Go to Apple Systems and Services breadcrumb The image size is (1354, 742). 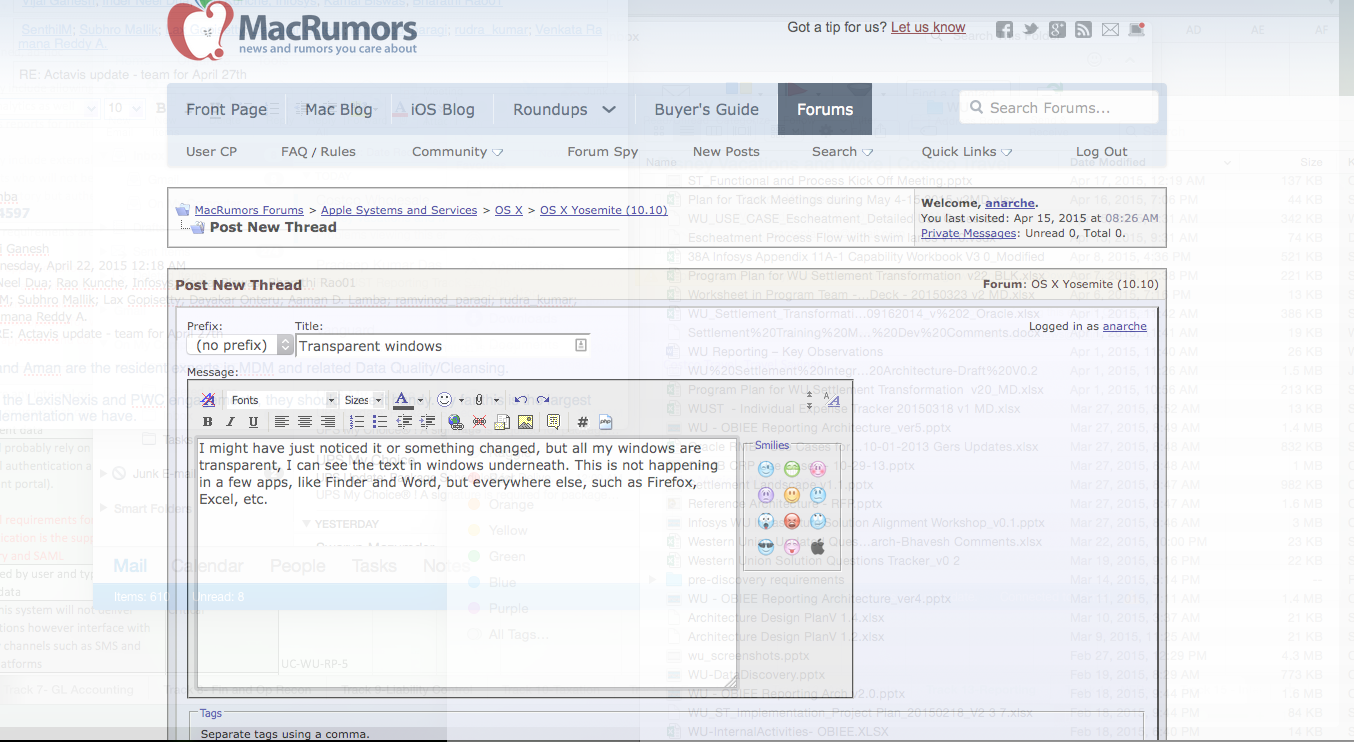pos(399,210)
